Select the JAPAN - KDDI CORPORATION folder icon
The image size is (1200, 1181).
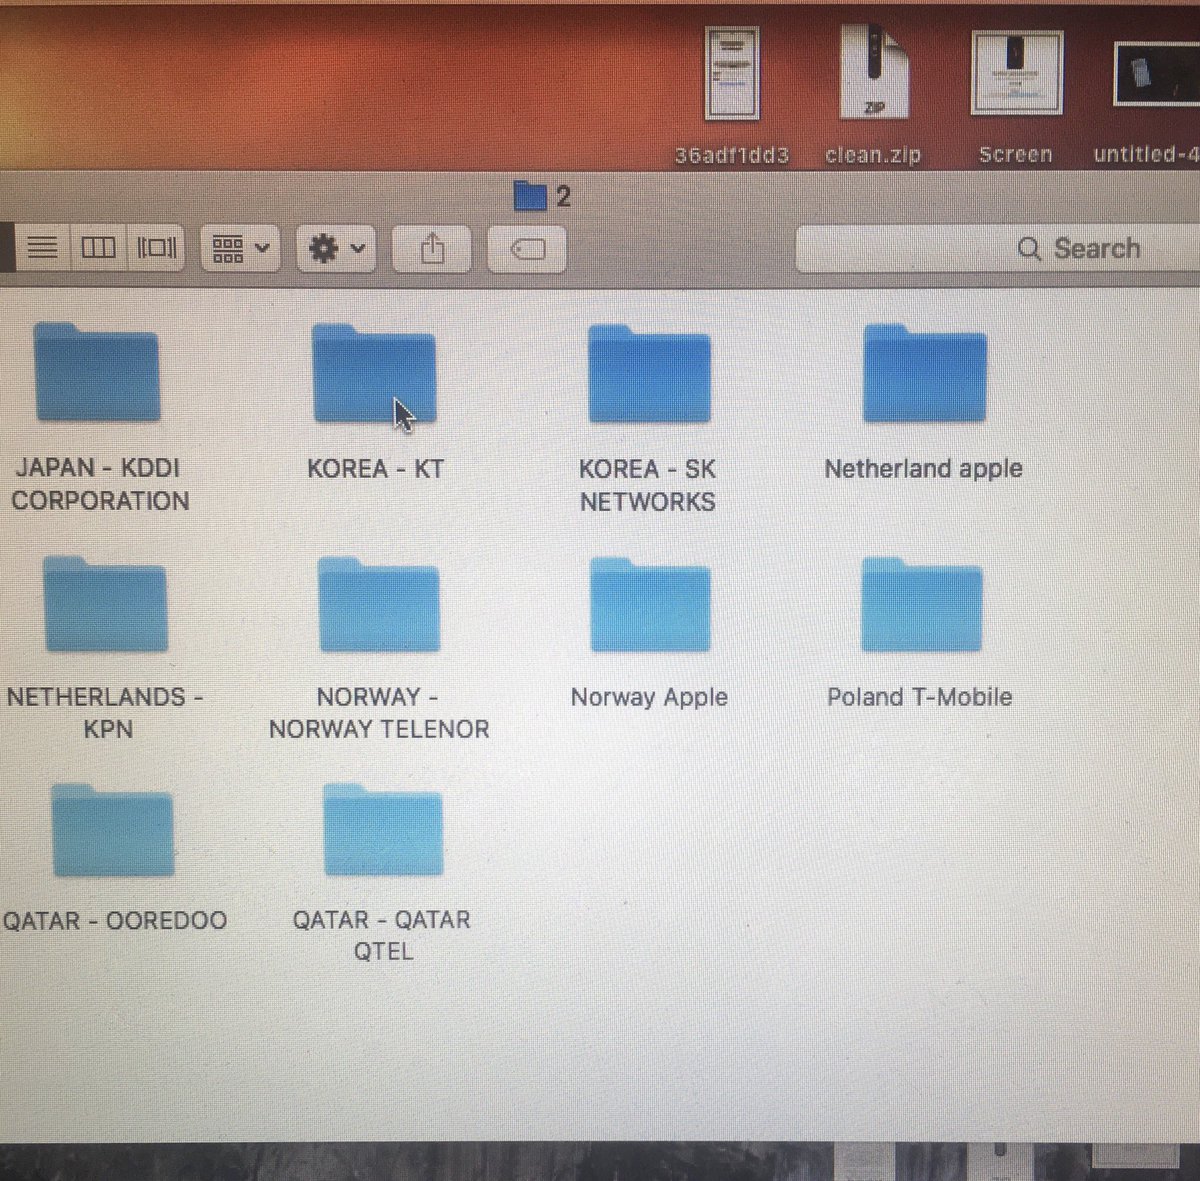(x=97, y=373)
